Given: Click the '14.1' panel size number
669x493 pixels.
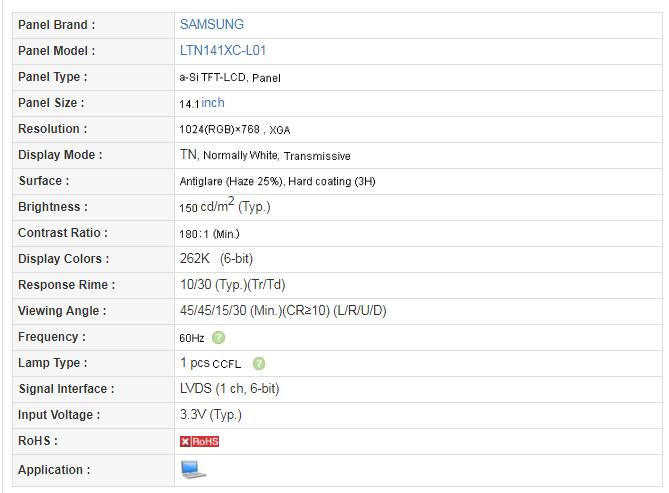Looking at the screenshot, I should point(189,104).
